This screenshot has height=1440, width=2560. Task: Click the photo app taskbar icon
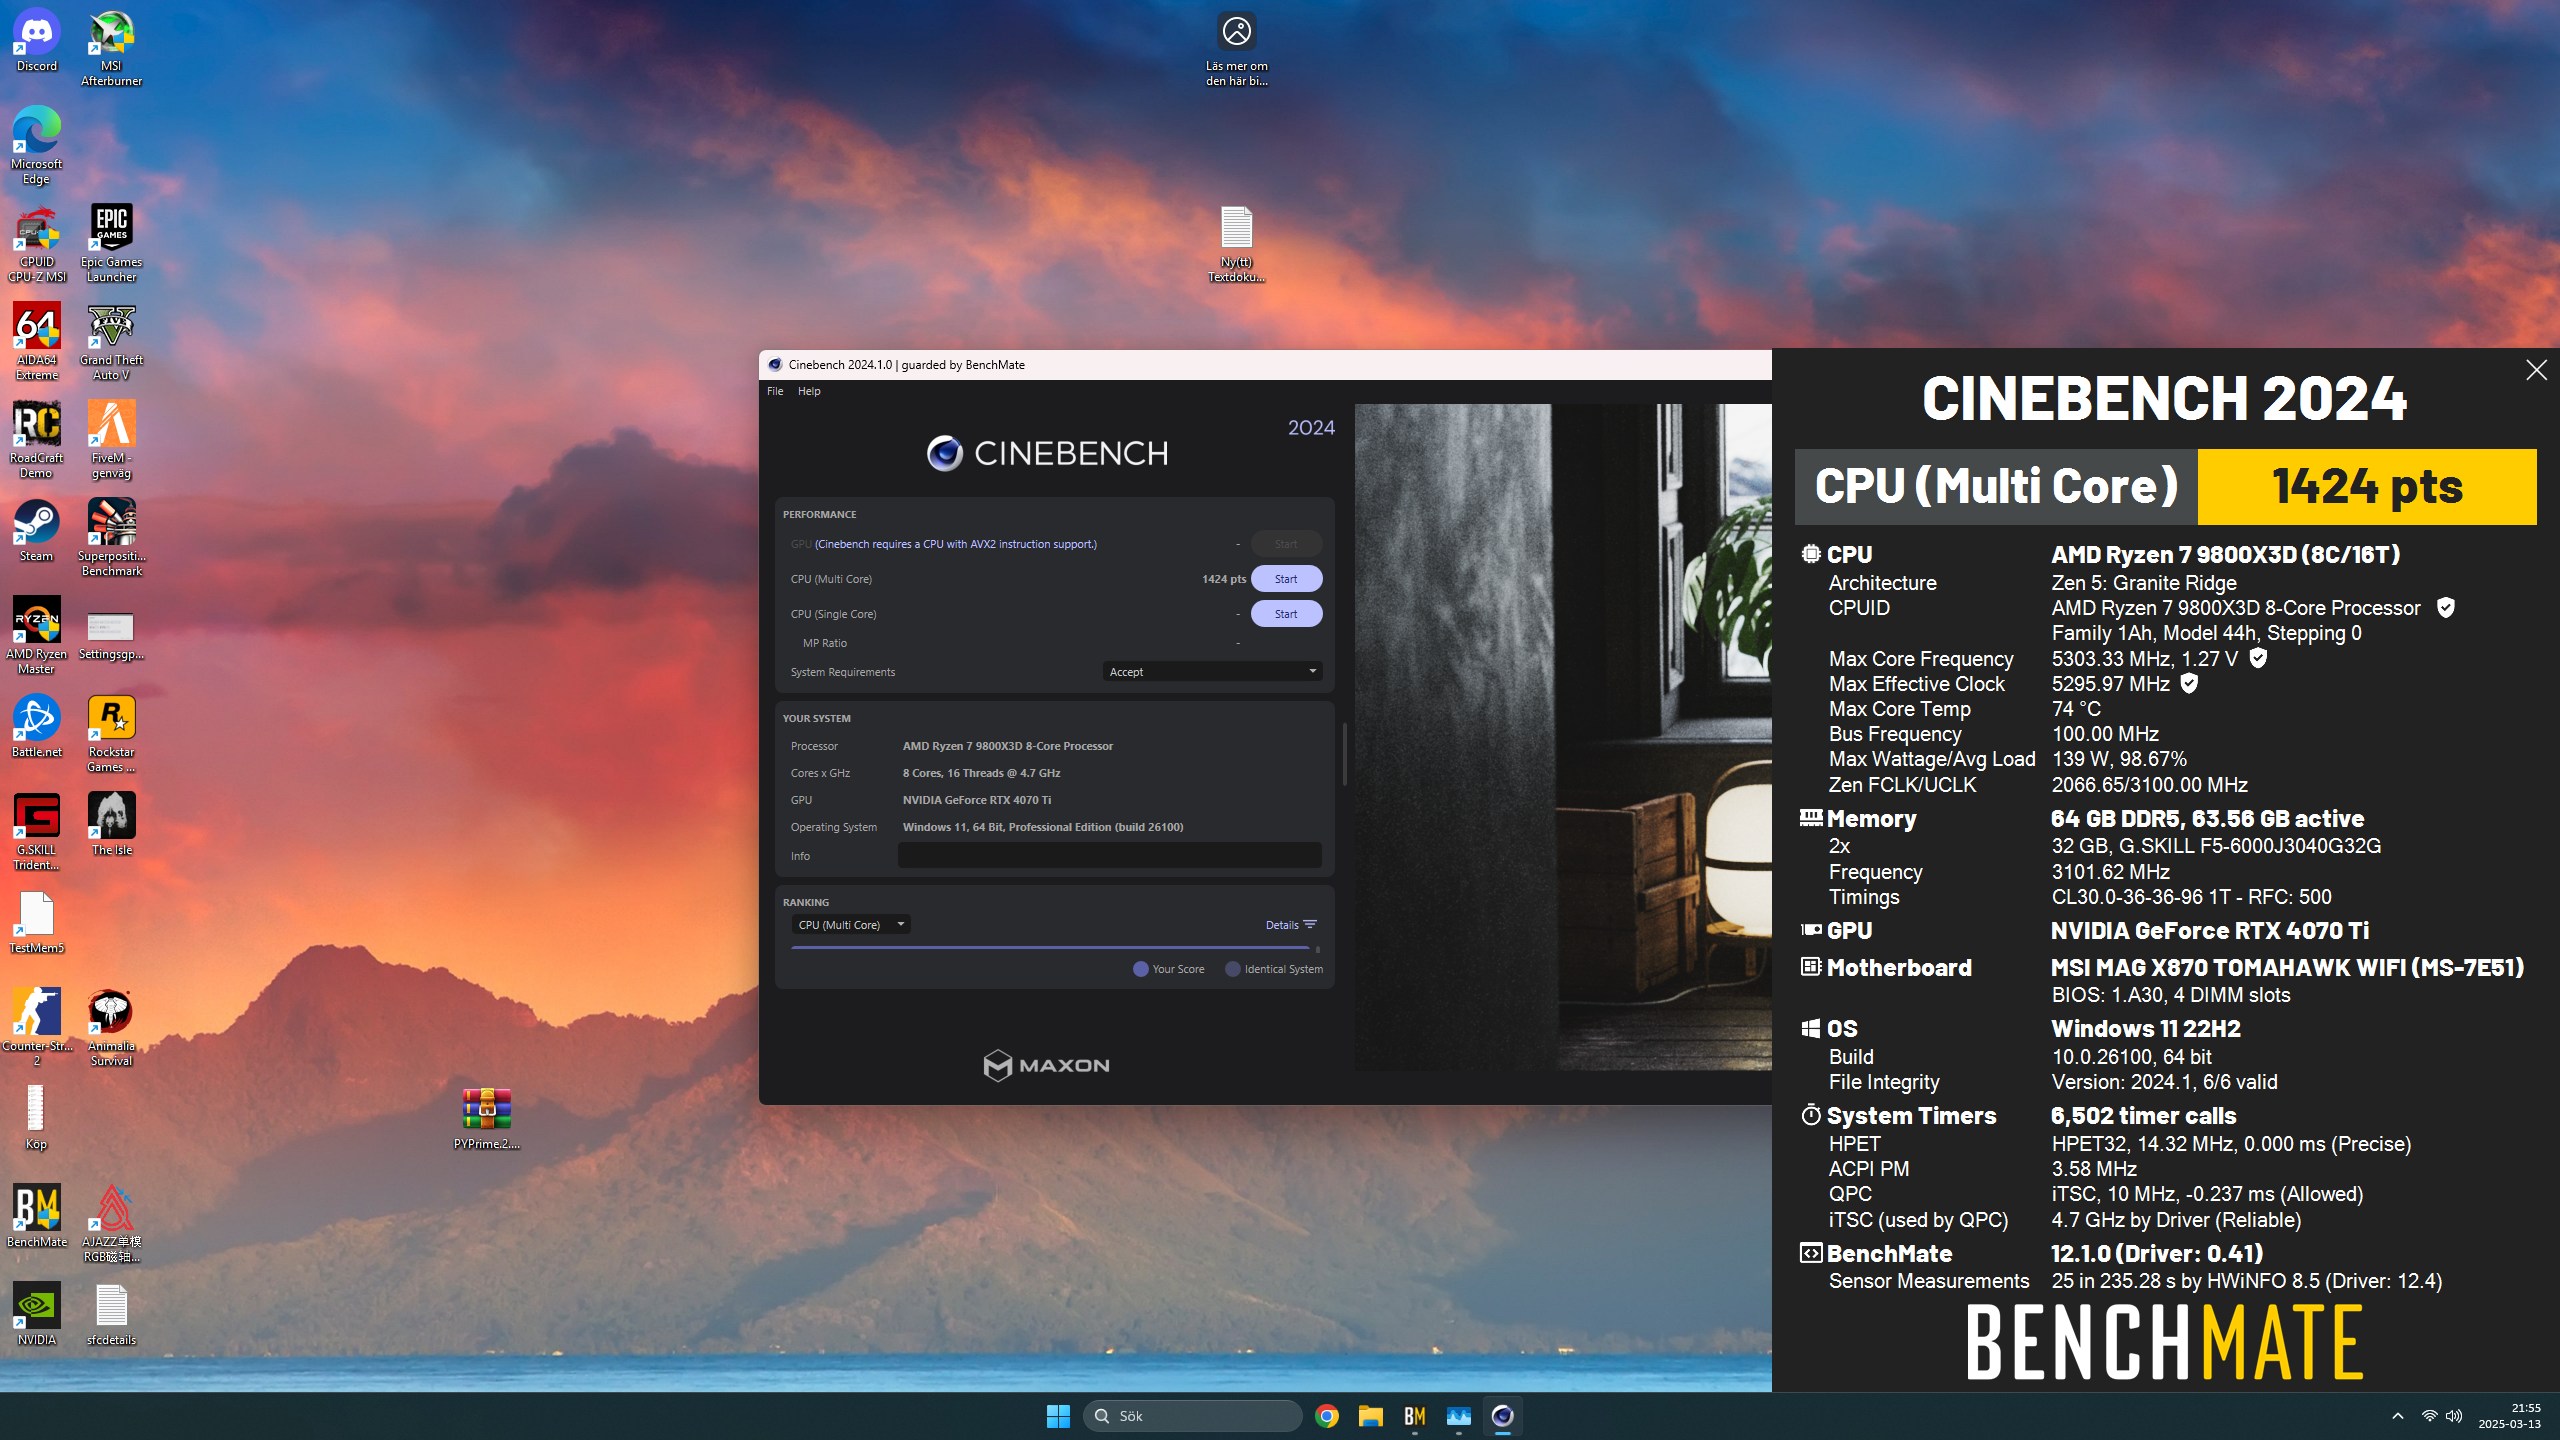[x=1458, y=1416]
